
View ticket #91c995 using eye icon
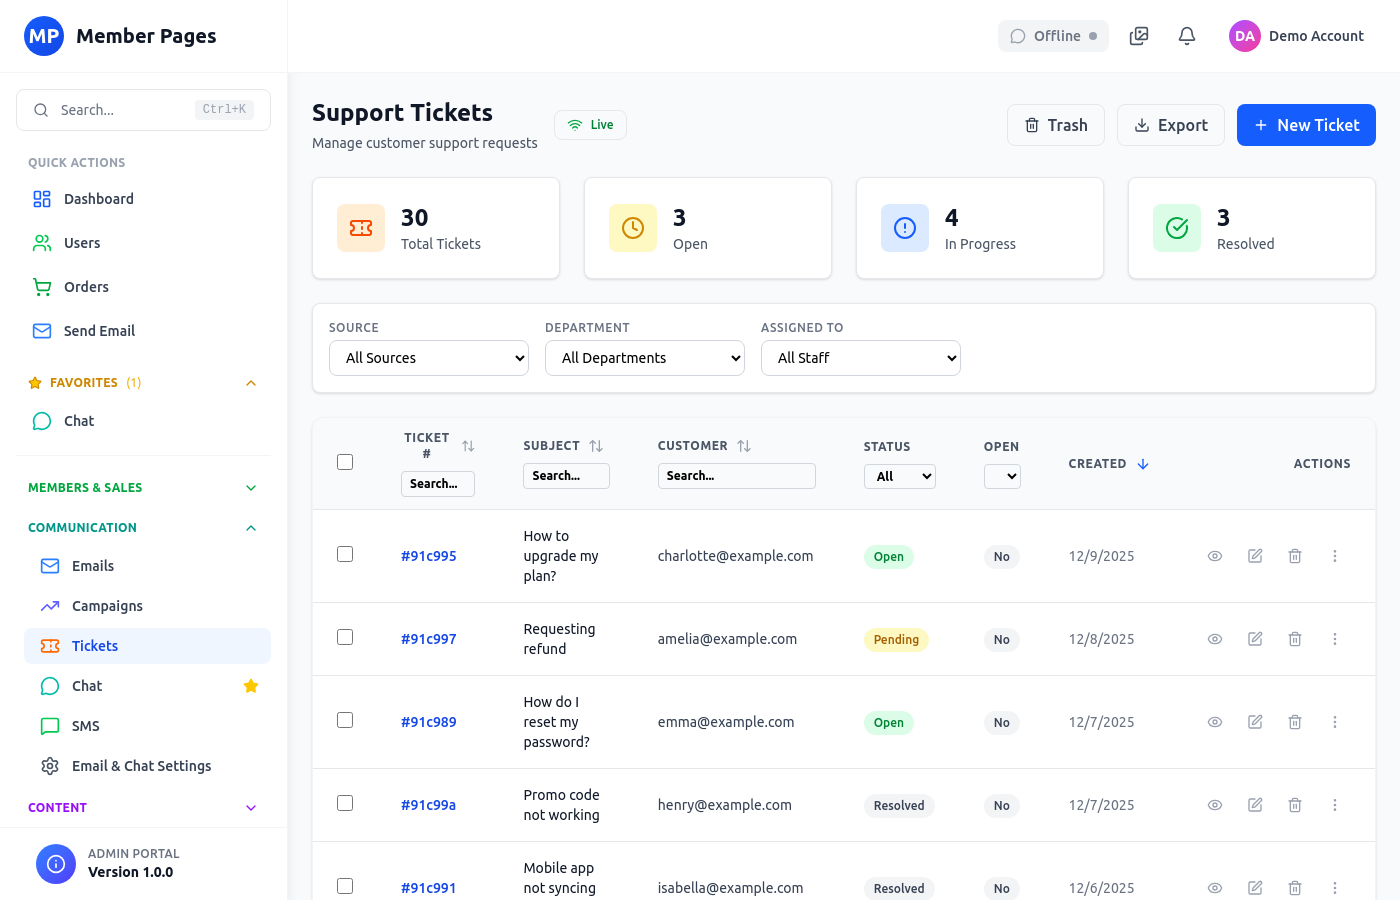tap(1215, 556)
